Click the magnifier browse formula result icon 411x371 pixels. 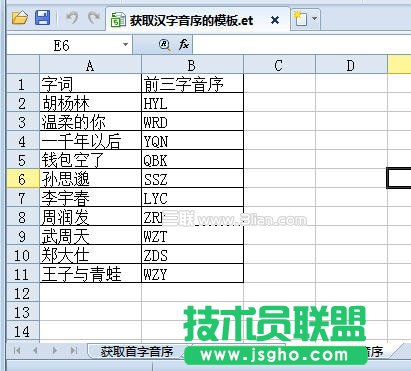click(165, 45)
